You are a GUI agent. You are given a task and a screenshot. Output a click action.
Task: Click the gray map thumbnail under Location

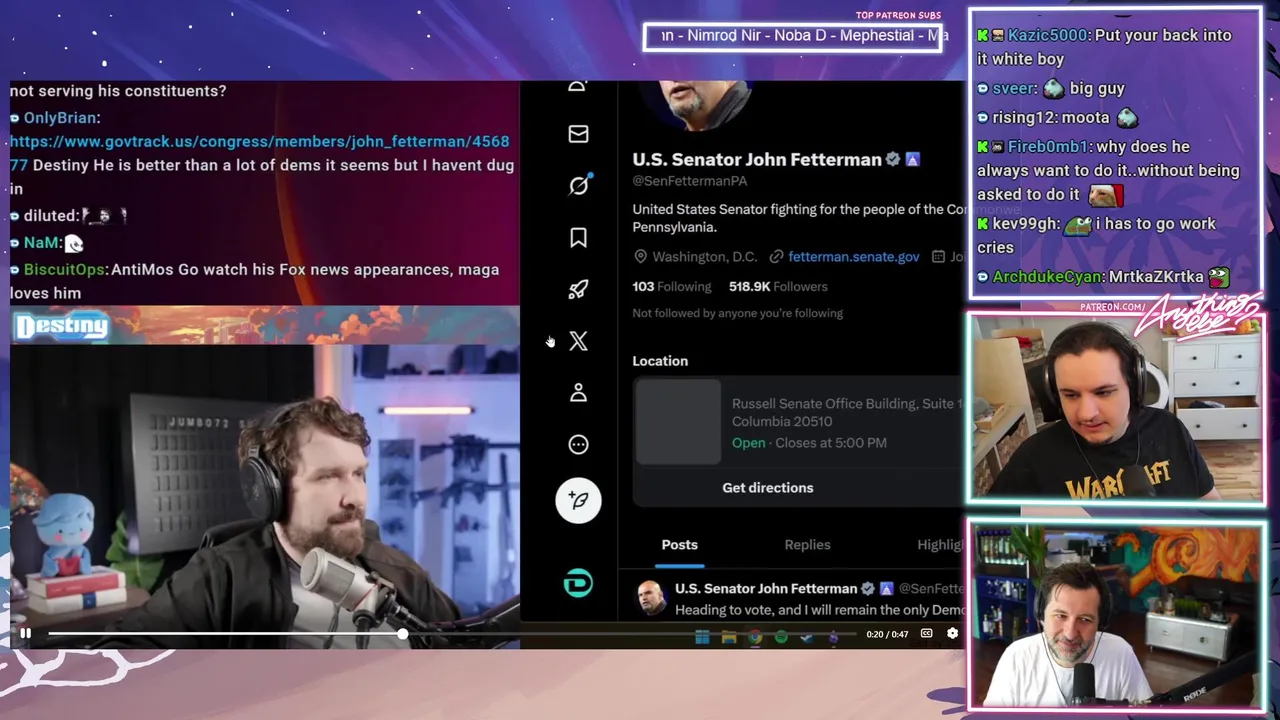678,422
